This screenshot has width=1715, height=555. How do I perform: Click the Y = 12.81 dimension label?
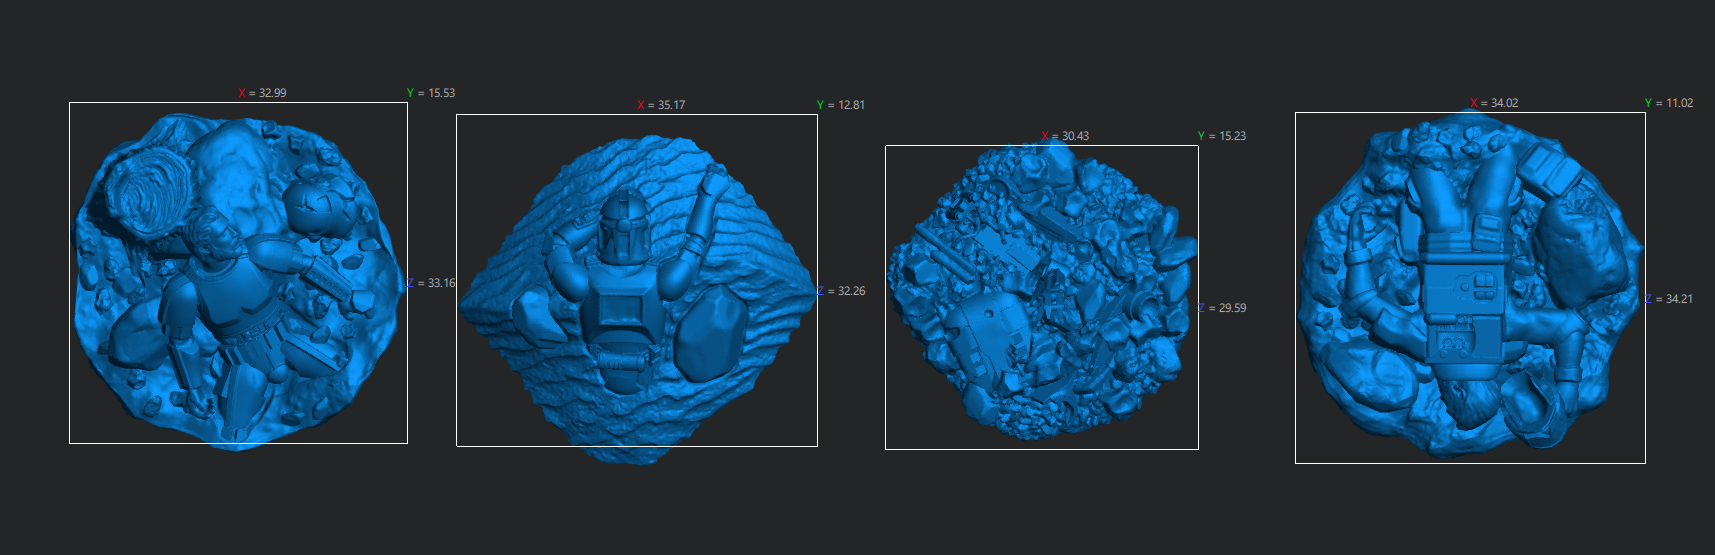(x=841, y=105)
